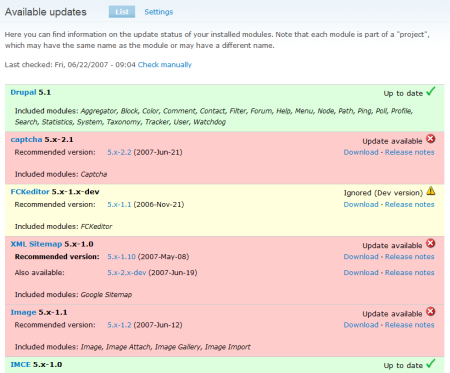Open the captcha project link

point(26,139)
